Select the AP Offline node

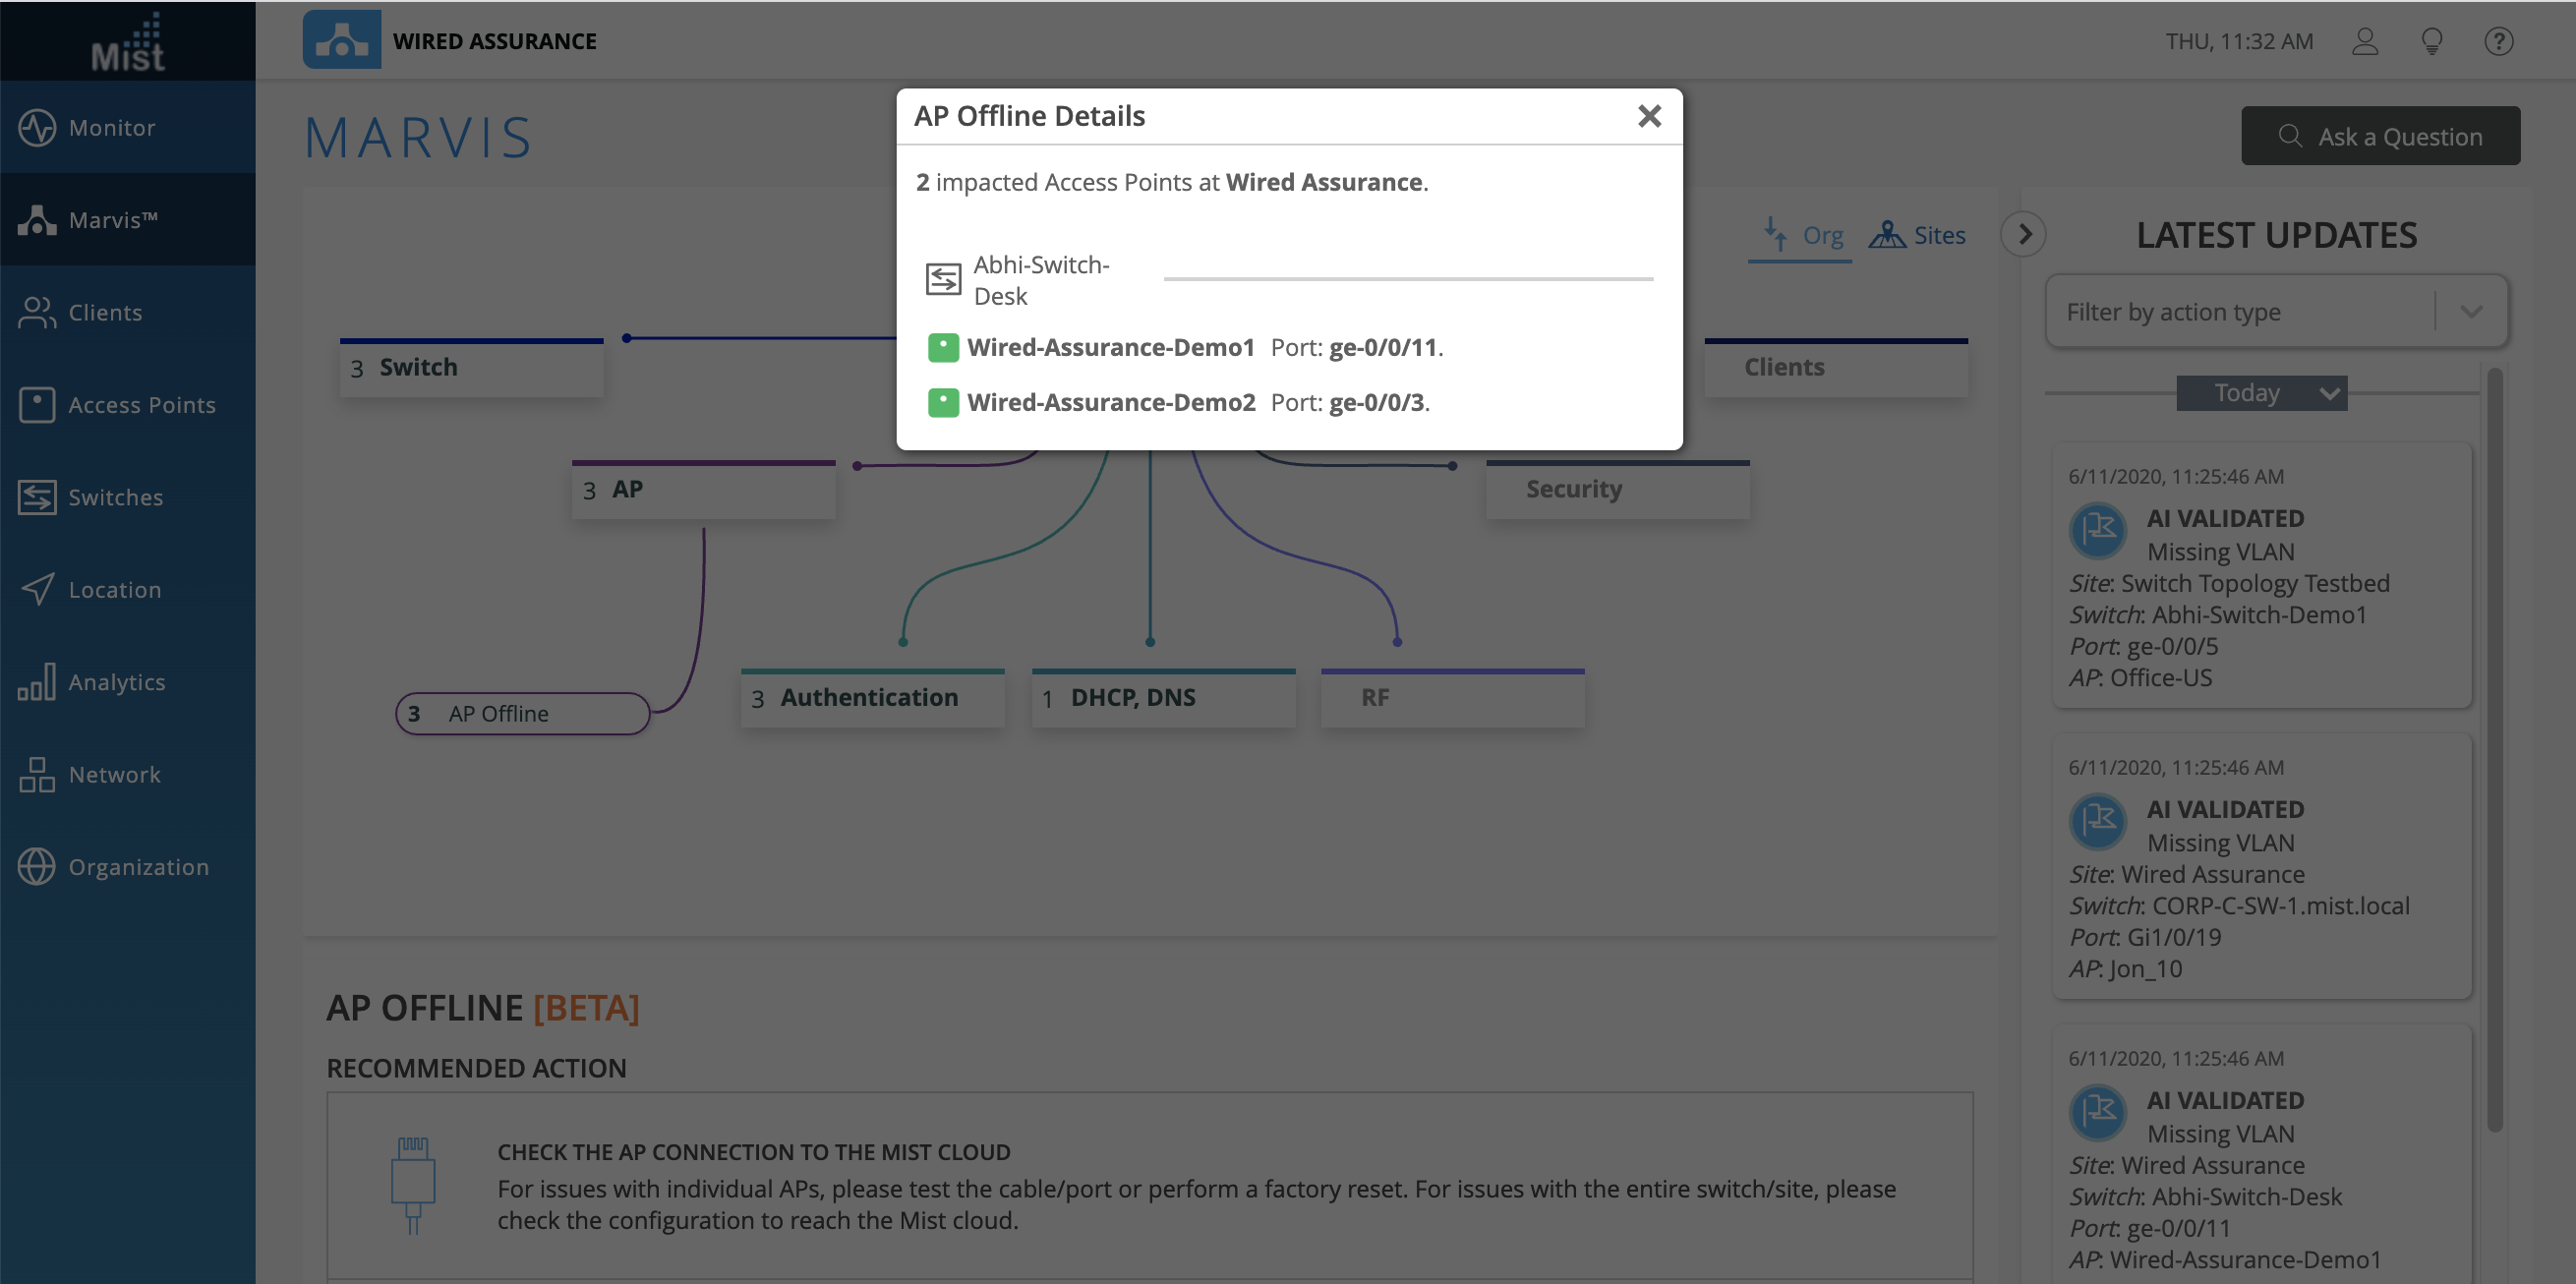[x=522, y=713]
